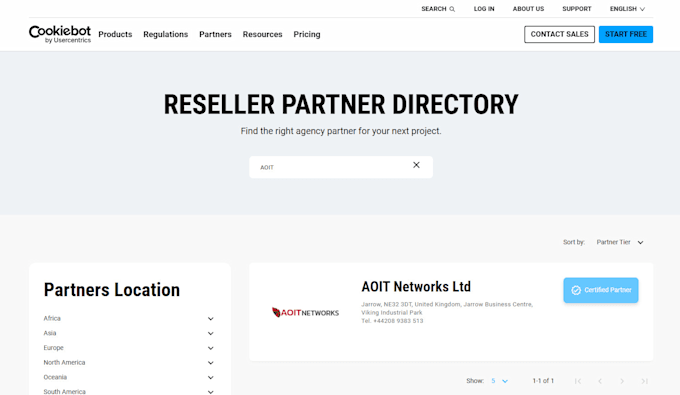Open the Products menu
Viewport: 680px width, 395px height.
click(115, 34)
